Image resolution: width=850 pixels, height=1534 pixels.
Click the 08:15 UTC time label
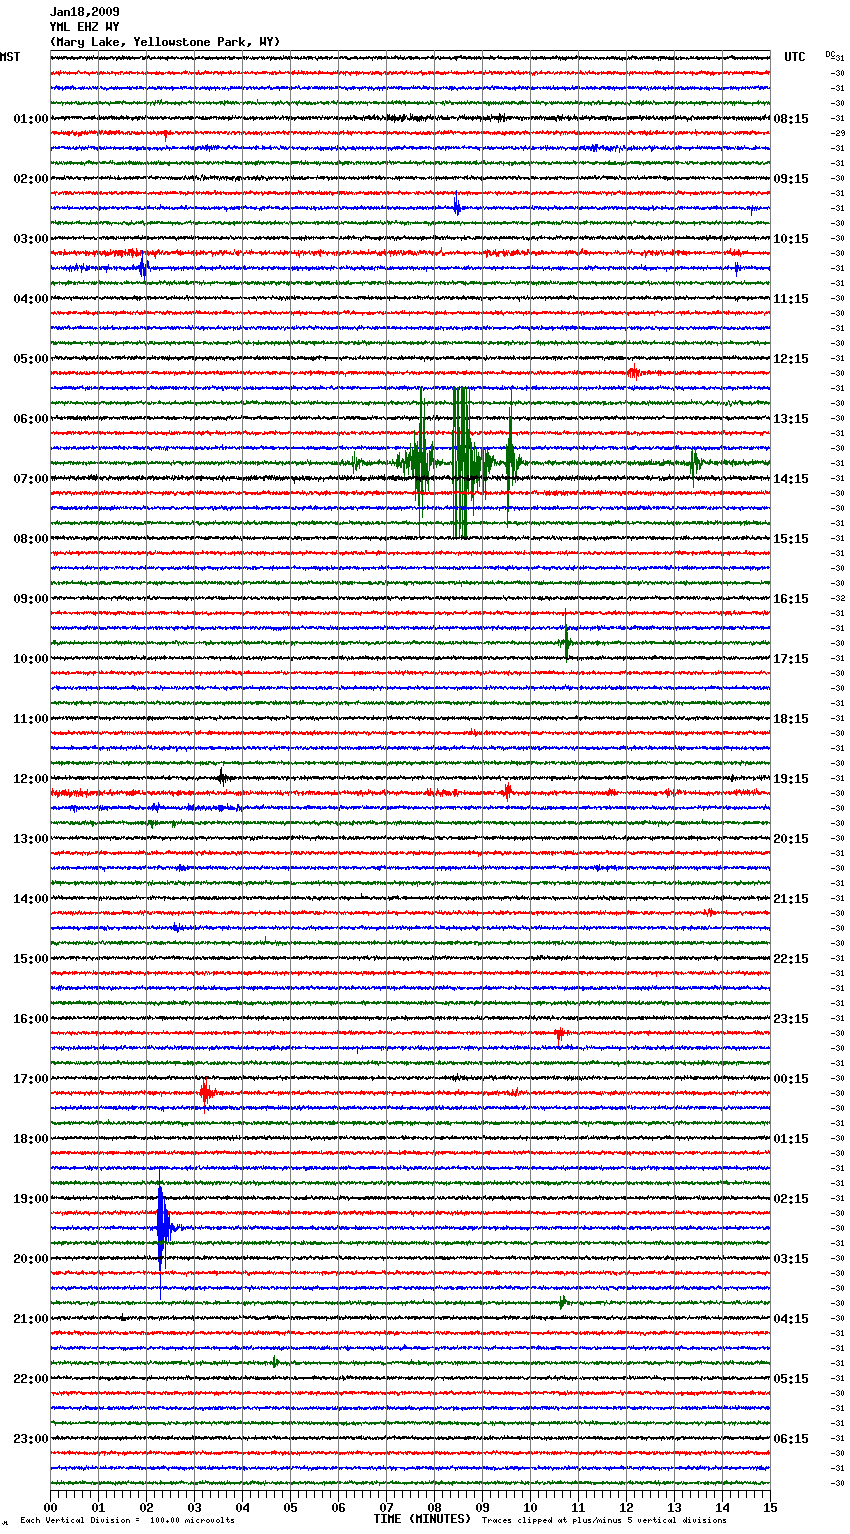point(791,119)
